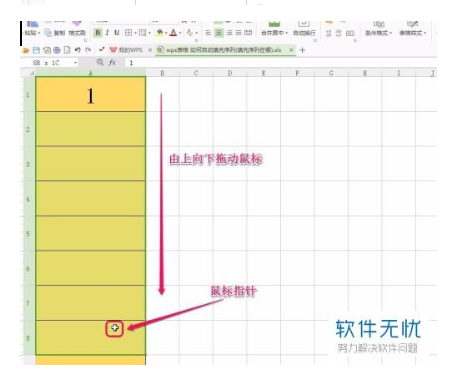The width and height of the screenshot is (461, 375).
Task: Click the Paste (粘贴) button
Action: [31, 28]
